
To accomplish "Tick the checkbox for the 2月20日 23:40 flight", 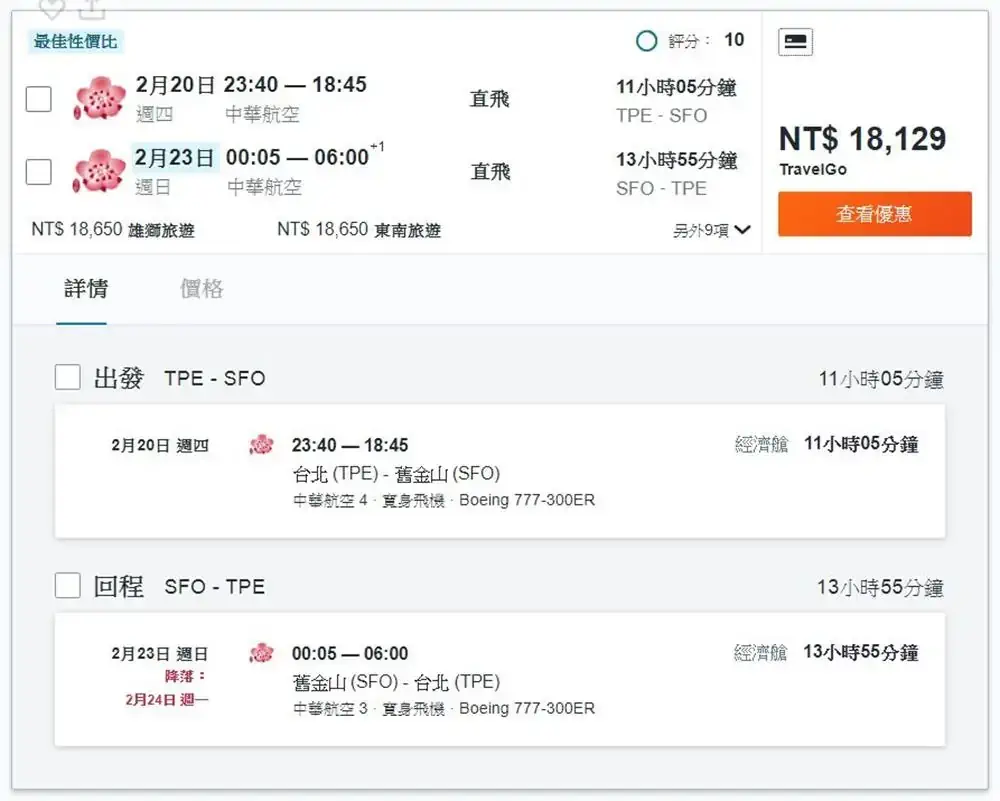I will click(x=38, y=99).
